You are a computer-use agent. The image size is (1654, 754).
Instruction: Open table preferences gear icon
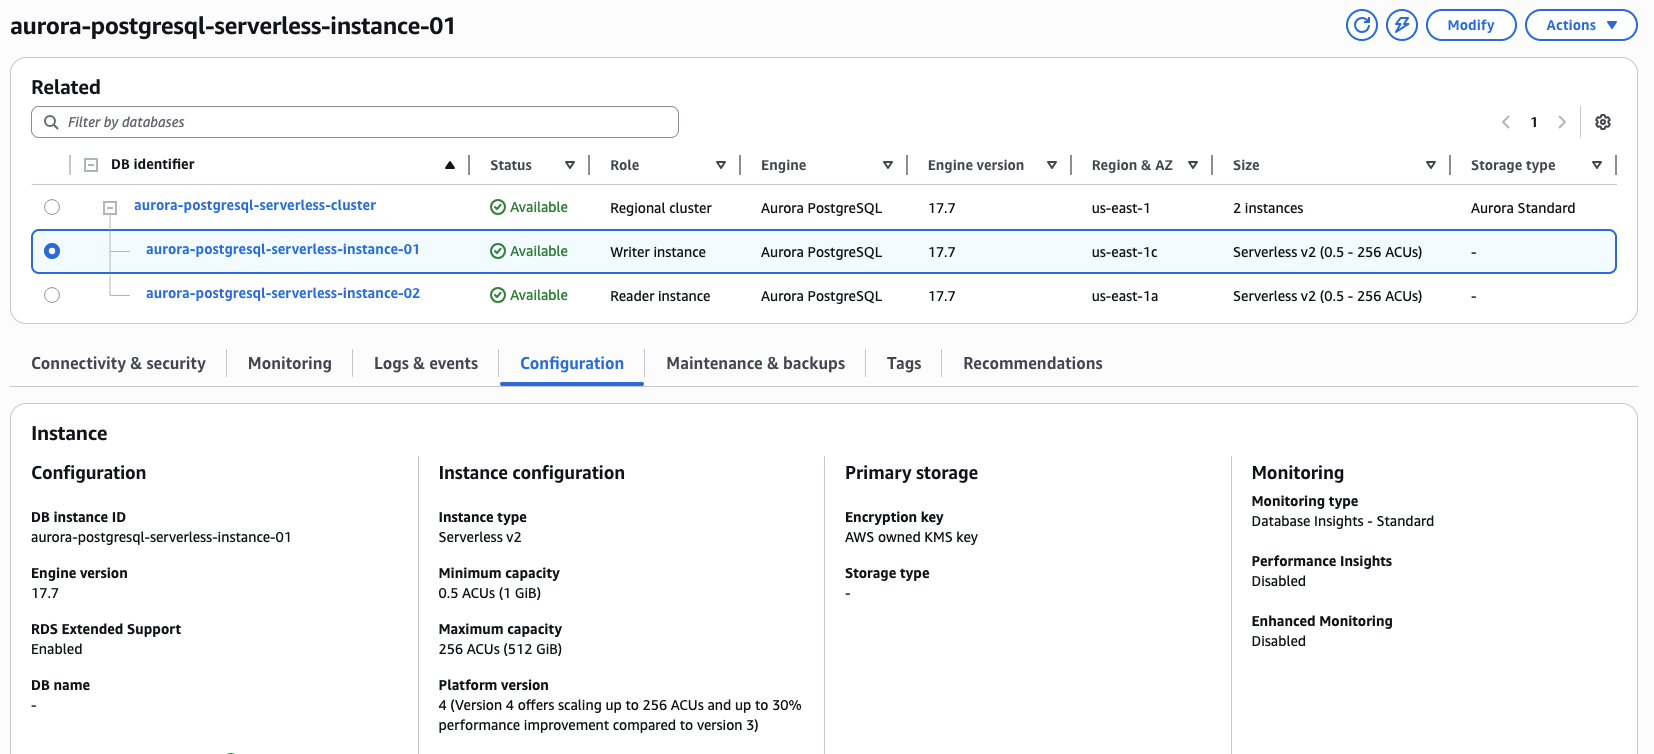coord(1602,122)
